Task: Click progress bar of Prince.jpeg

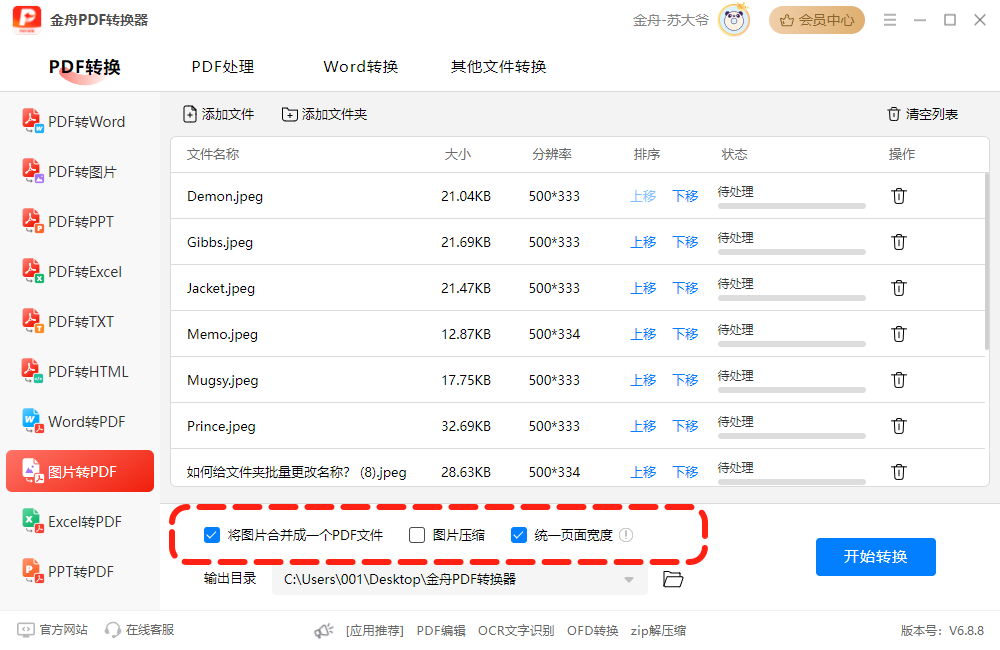Action: pos(791,436)
